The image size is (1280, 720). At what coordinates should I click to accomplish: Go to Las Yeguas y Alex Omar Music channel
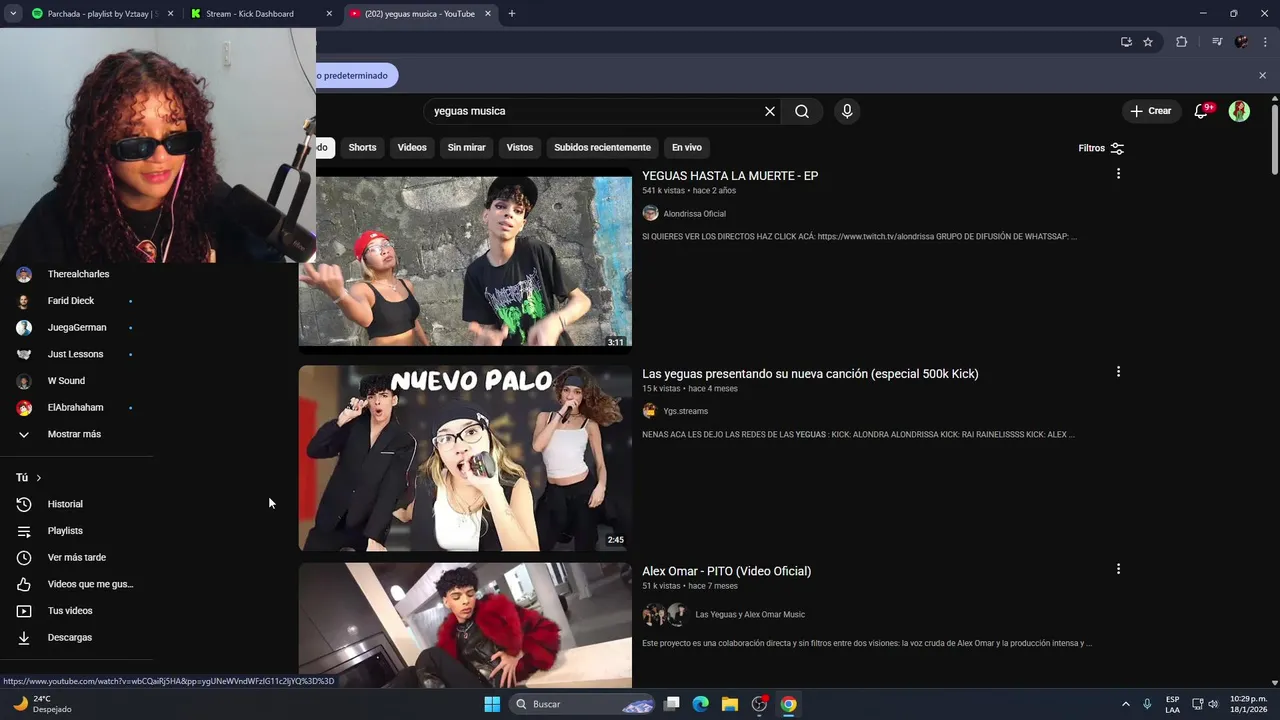coord(750,615)
